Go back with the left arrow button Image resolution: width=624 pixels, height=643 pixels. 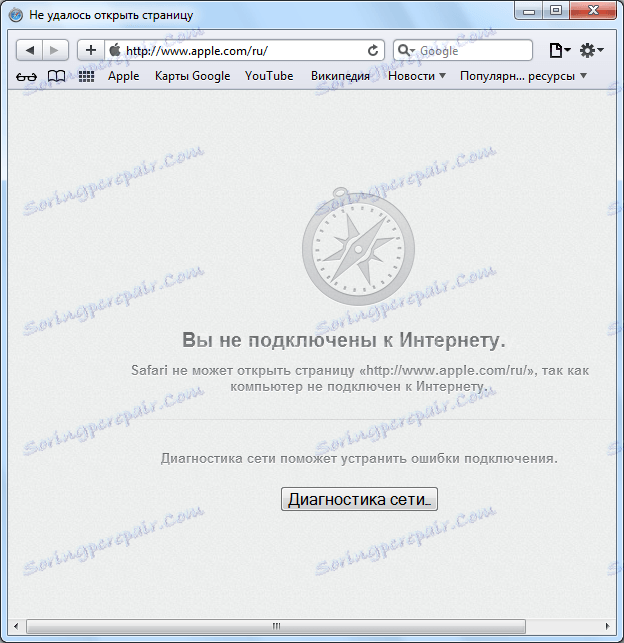point(30,50)
